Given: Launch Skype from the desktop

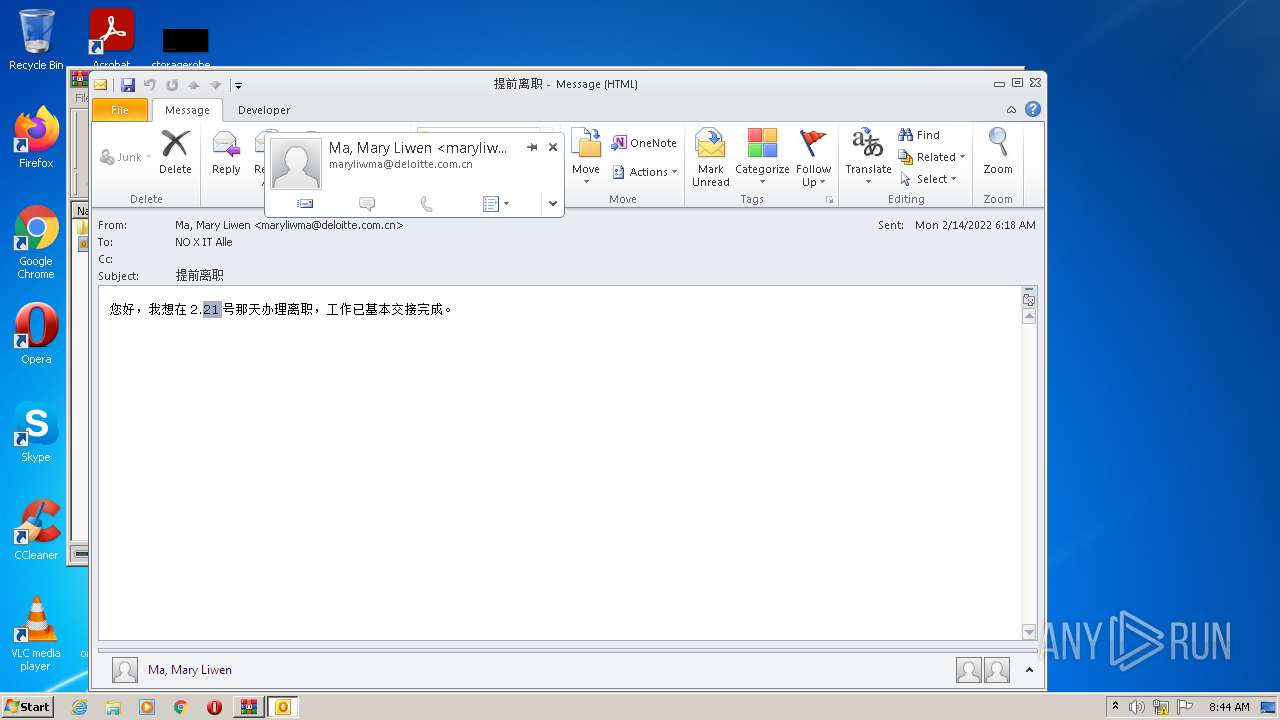Looking at the screenshot, I should tap(36, 432).
